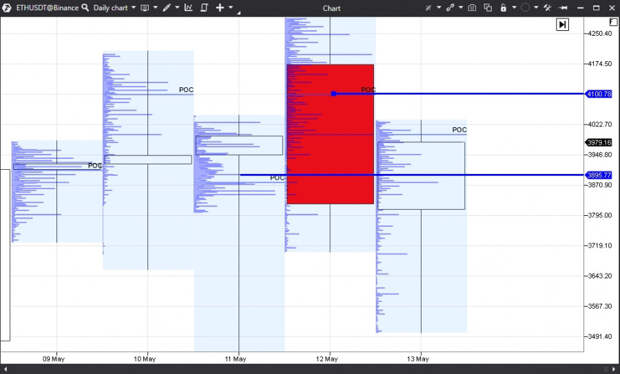Toggle the window pin icon
Screen dimensions: 620x374
coord(564,8)
